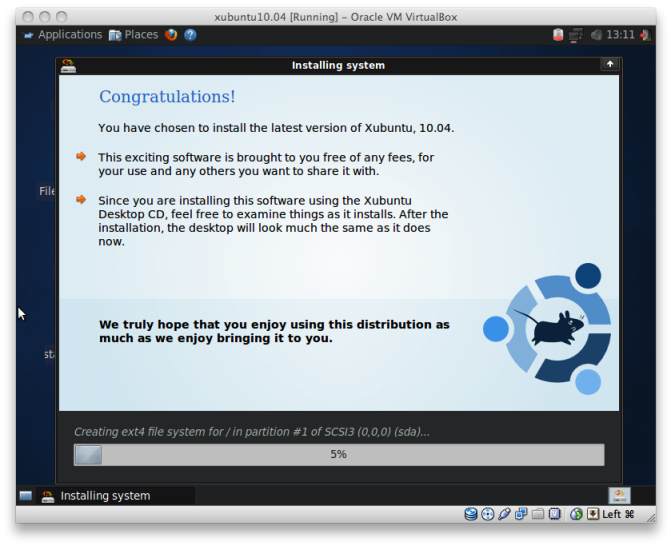Click VirtualBox network adapters status icon

click(521, 514)
